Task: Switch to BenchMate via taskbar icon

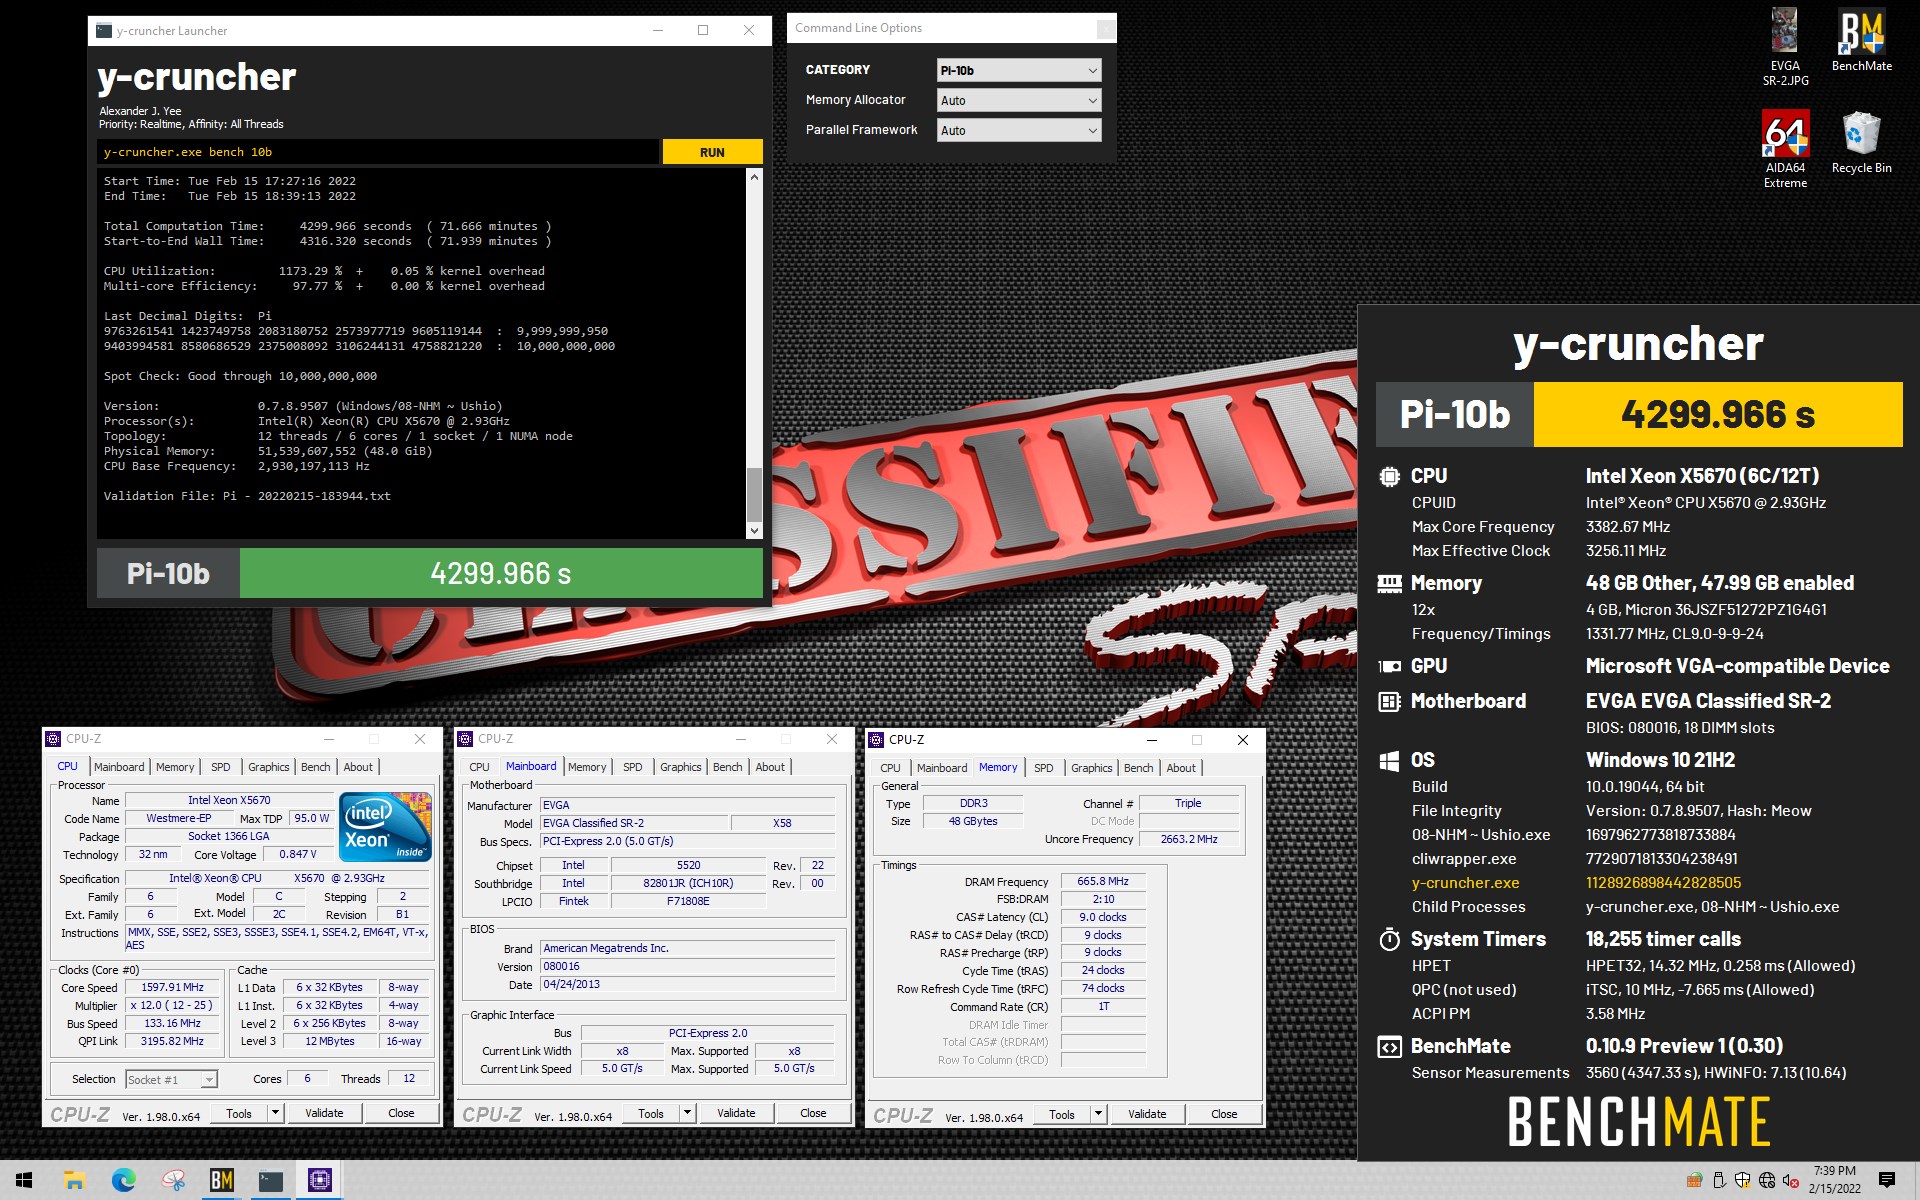Action: tap(221, 1181)
